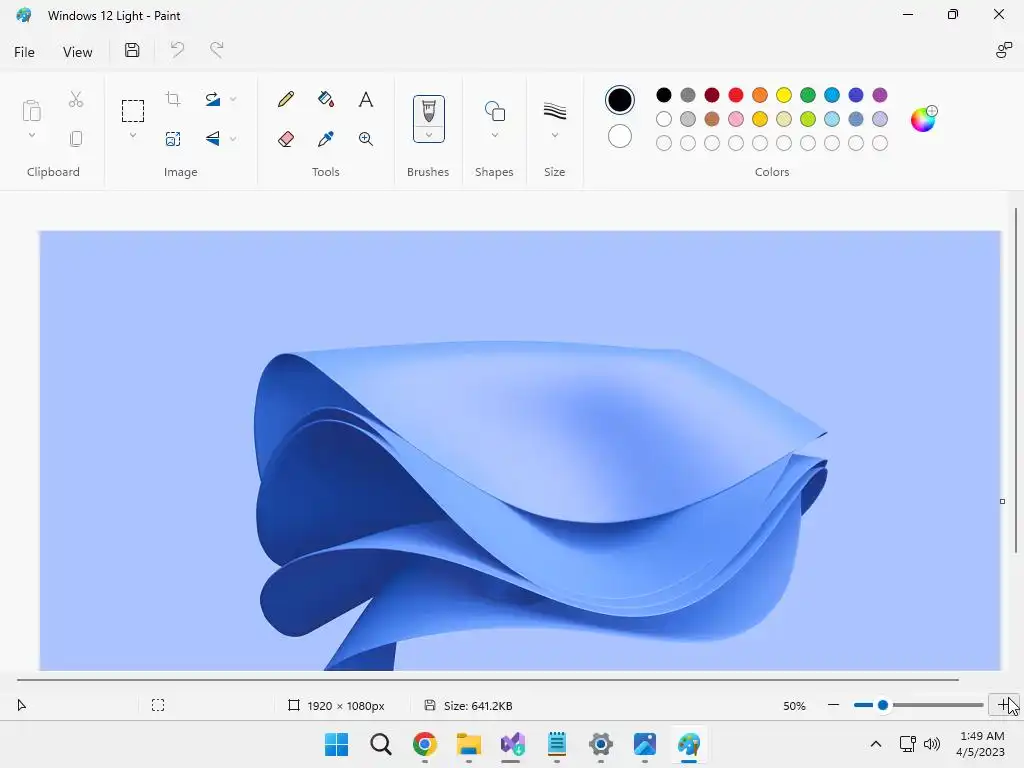1024x768 pixels.
Task: Click the blue wallpaper image on canvas
Action: pos(520,451)
